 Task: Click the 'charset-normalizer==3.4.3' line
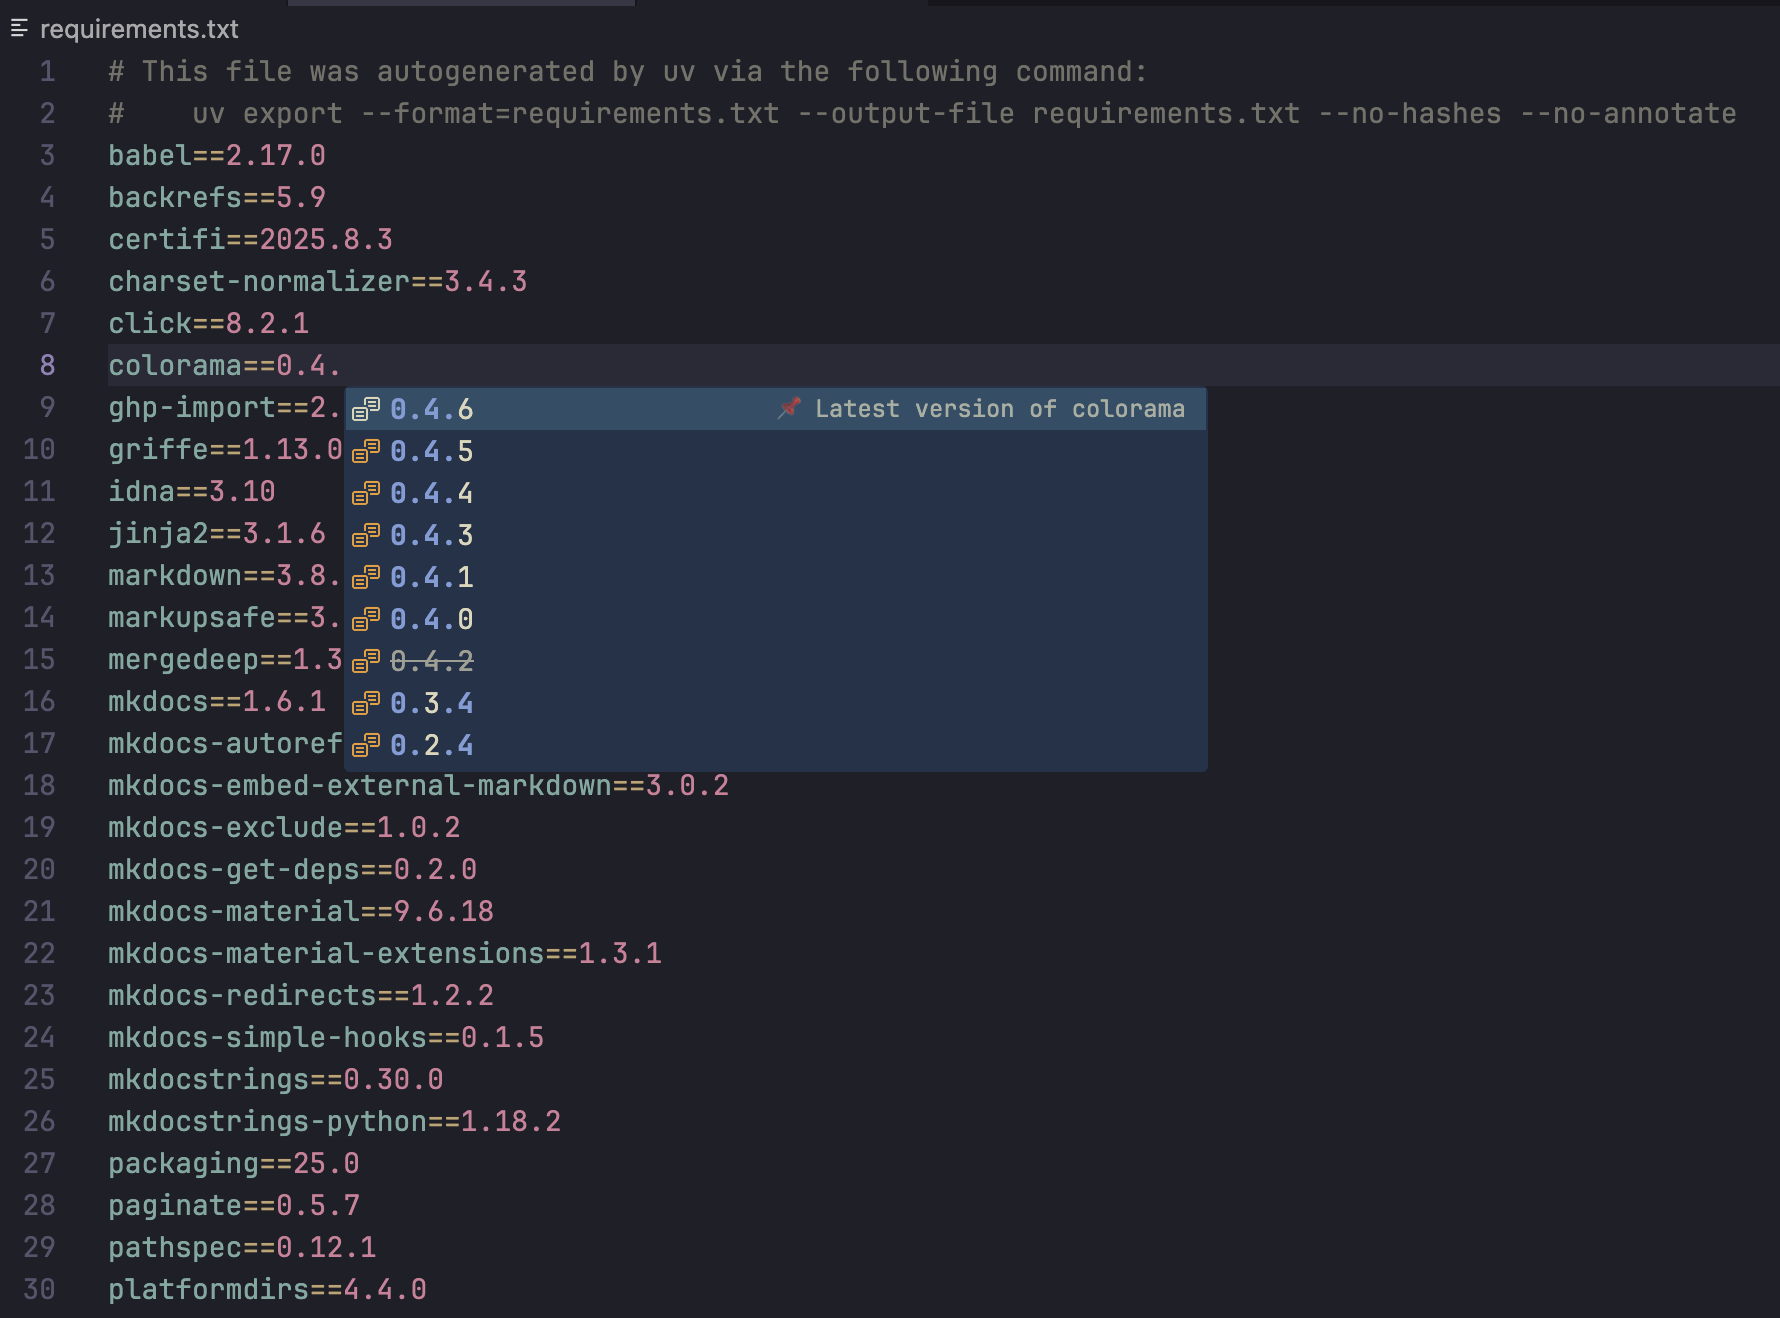click(318, 281)
